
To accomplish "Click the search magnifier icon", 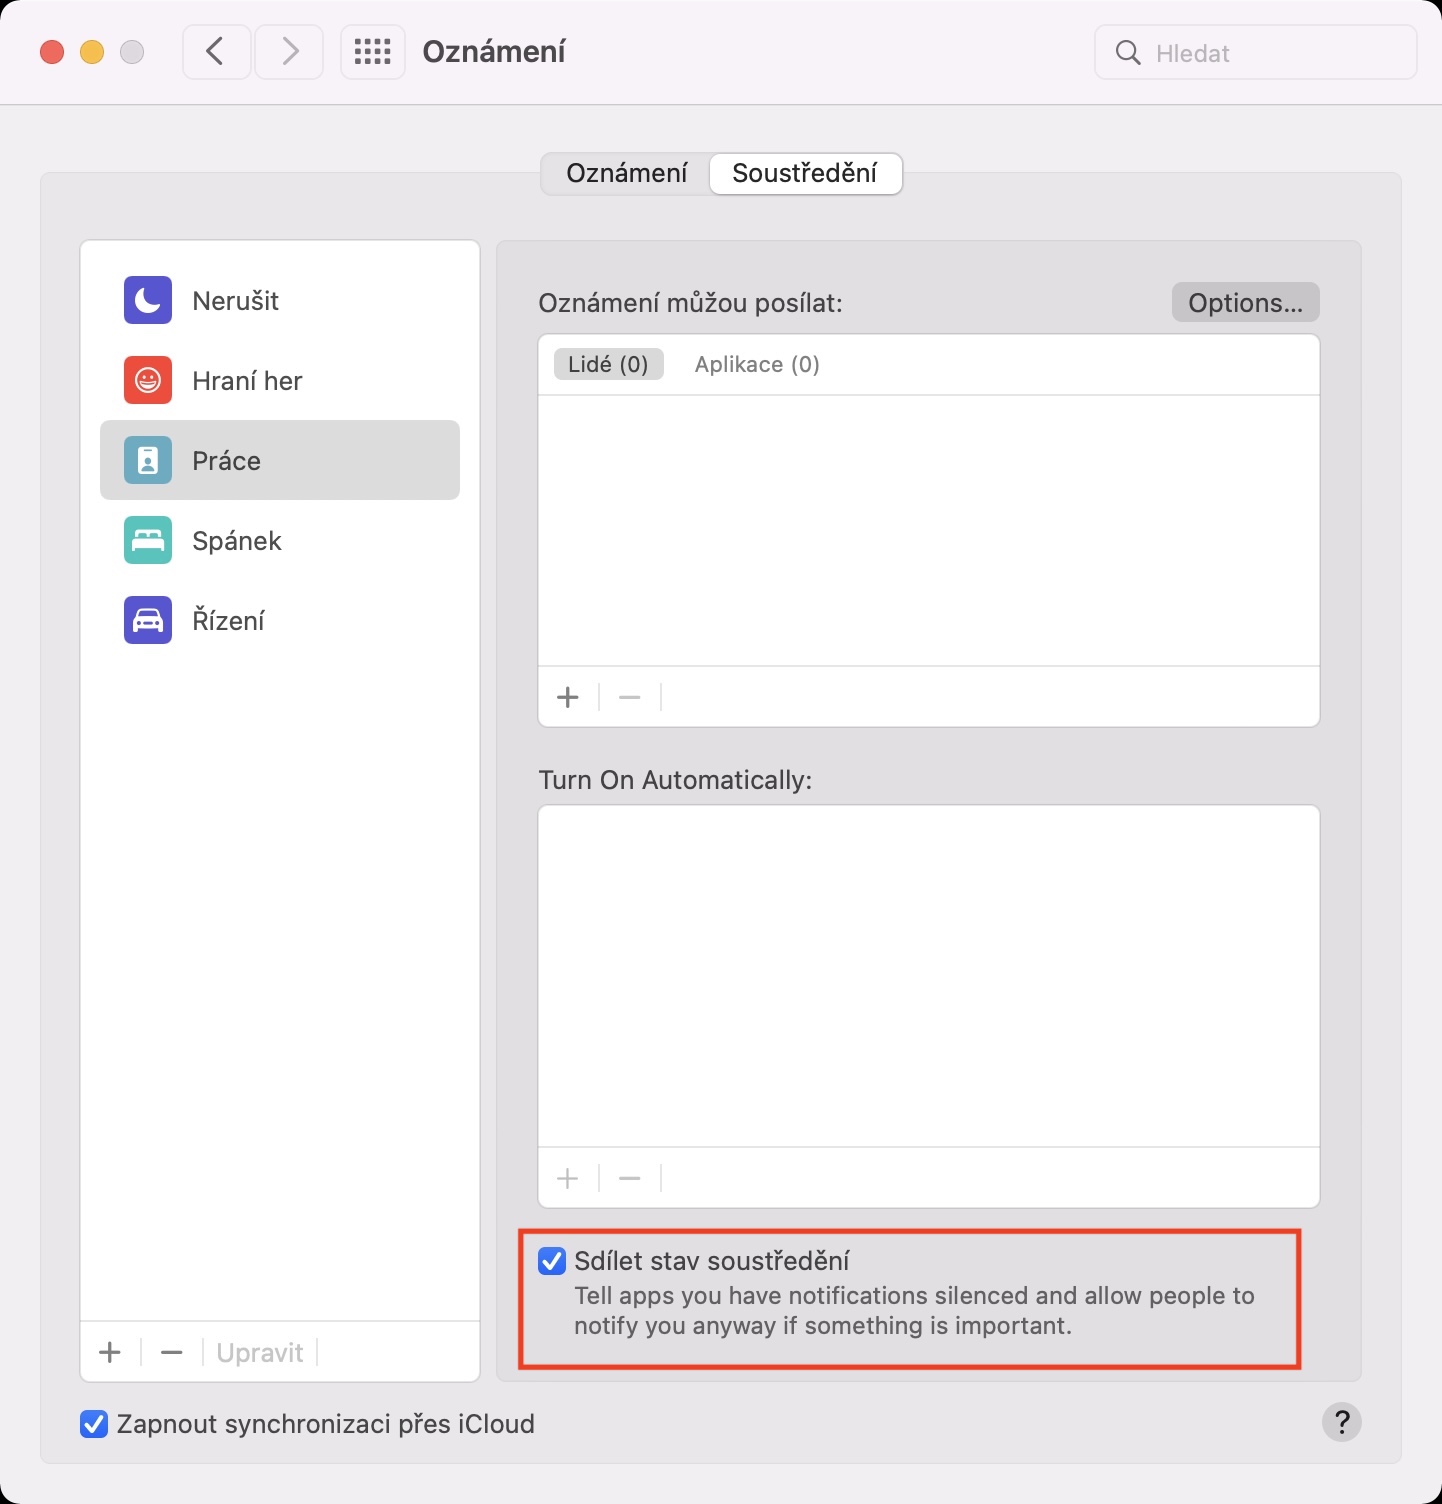I will [x=1128, y=53].
